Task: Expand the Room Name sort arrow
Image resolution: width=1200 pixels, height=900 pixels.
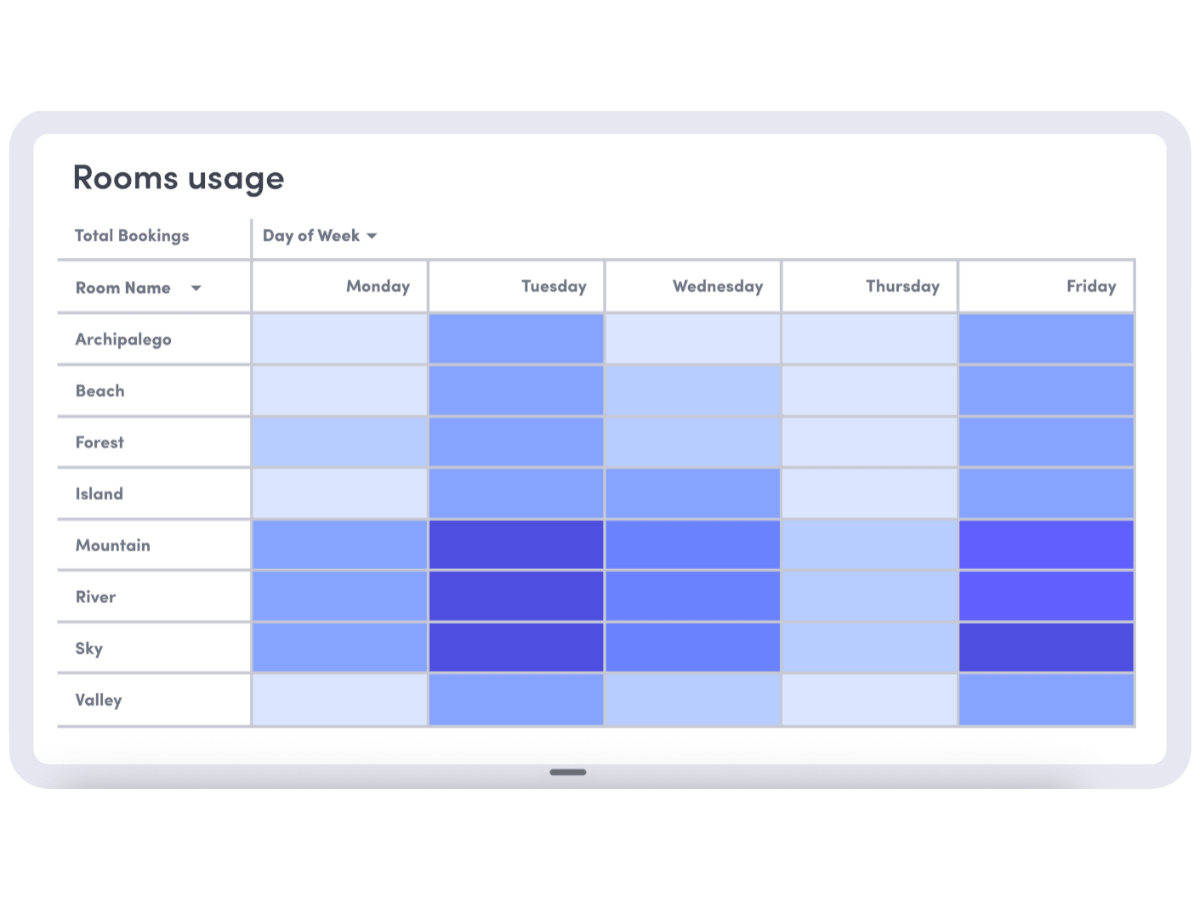Action: coord(196,289)
